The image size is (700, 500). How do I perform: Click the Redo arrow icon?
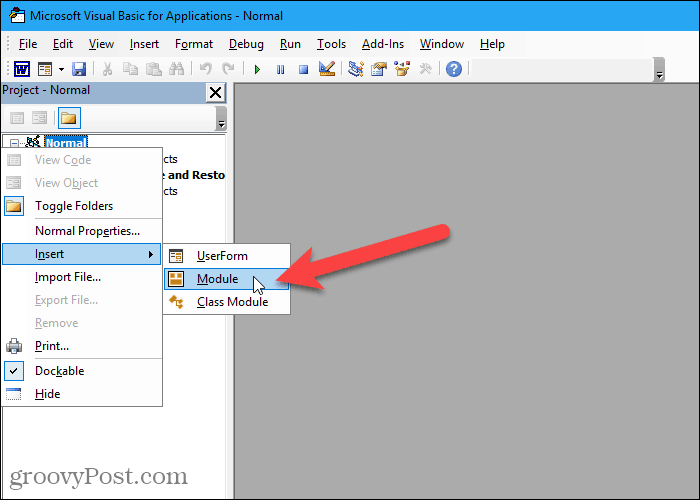(228, 69)
